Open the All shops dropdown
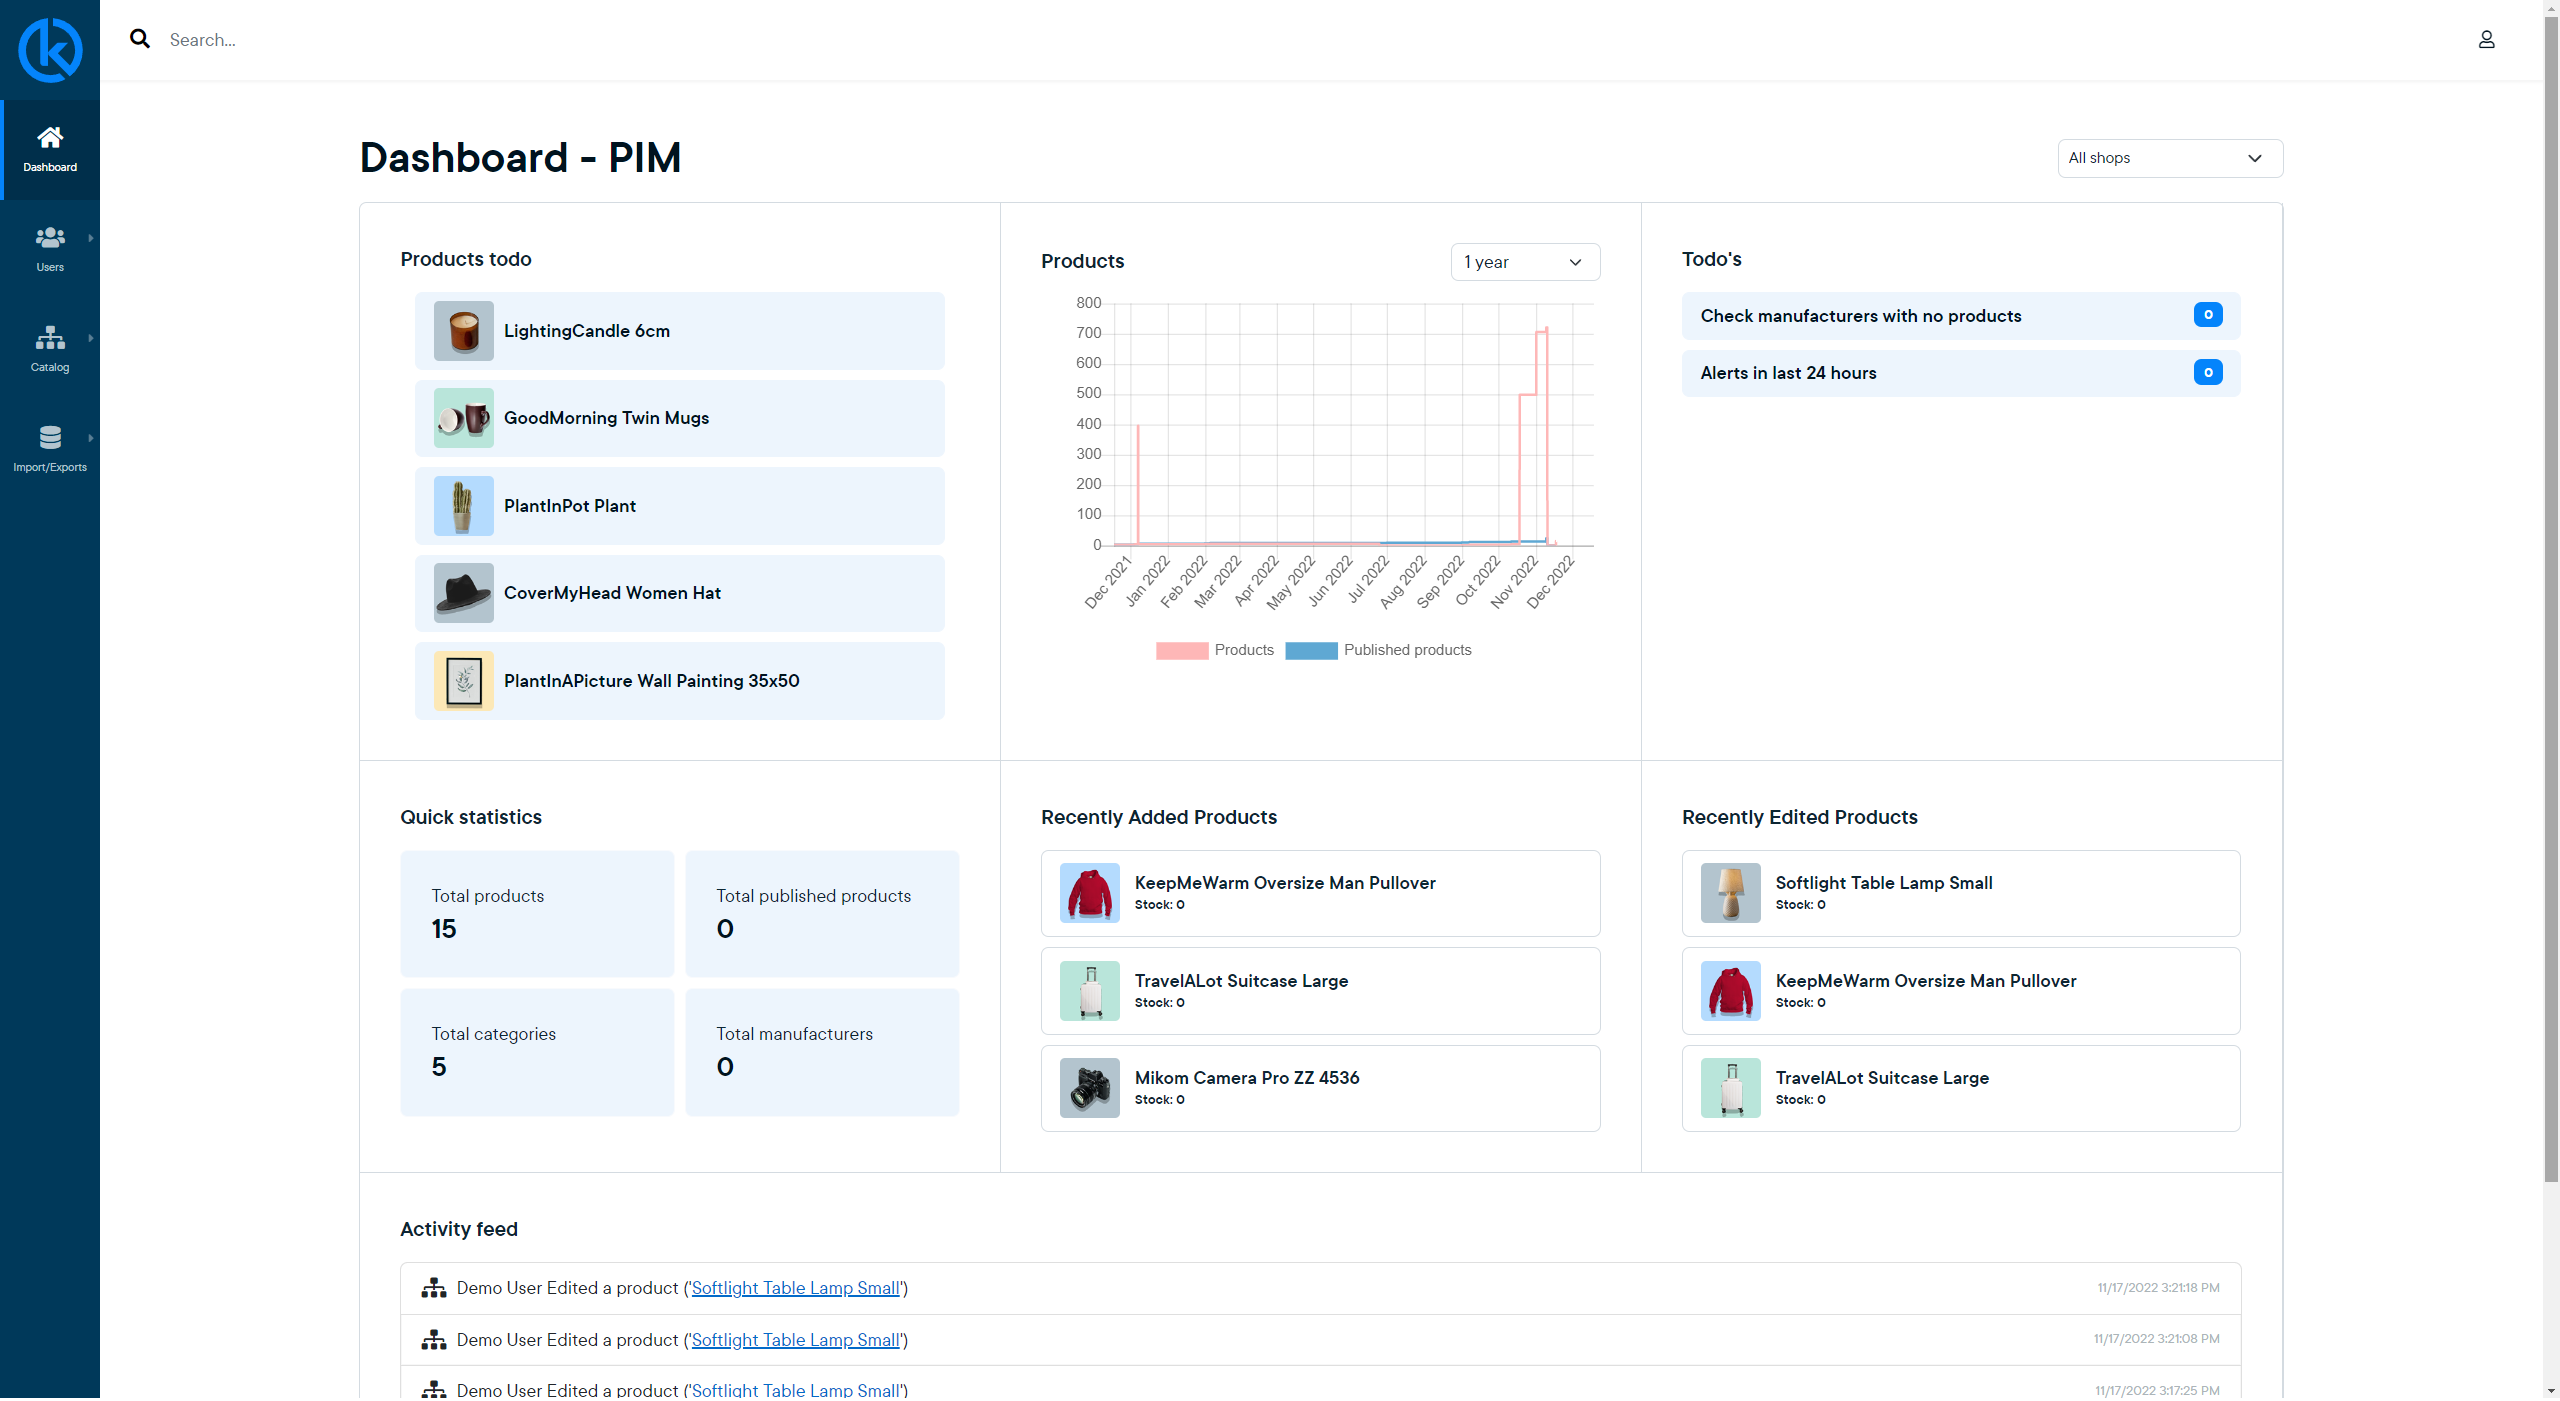The height and width of the screenshot is (1401, 2560). click(x=2169, y=158)
